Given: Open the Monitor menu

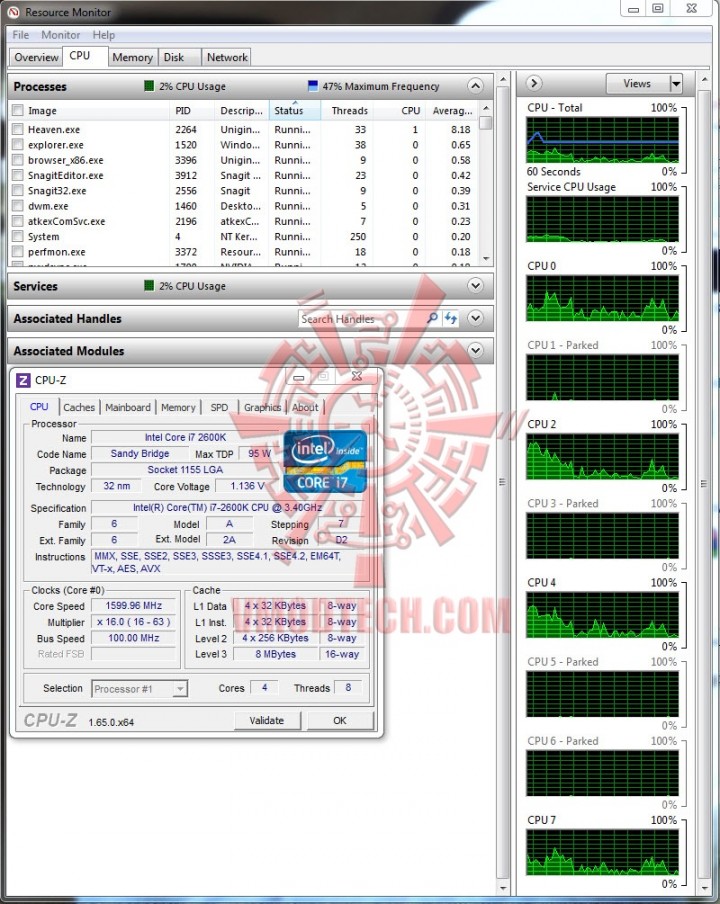Looking at the screenshot, I should pos(61,35).
